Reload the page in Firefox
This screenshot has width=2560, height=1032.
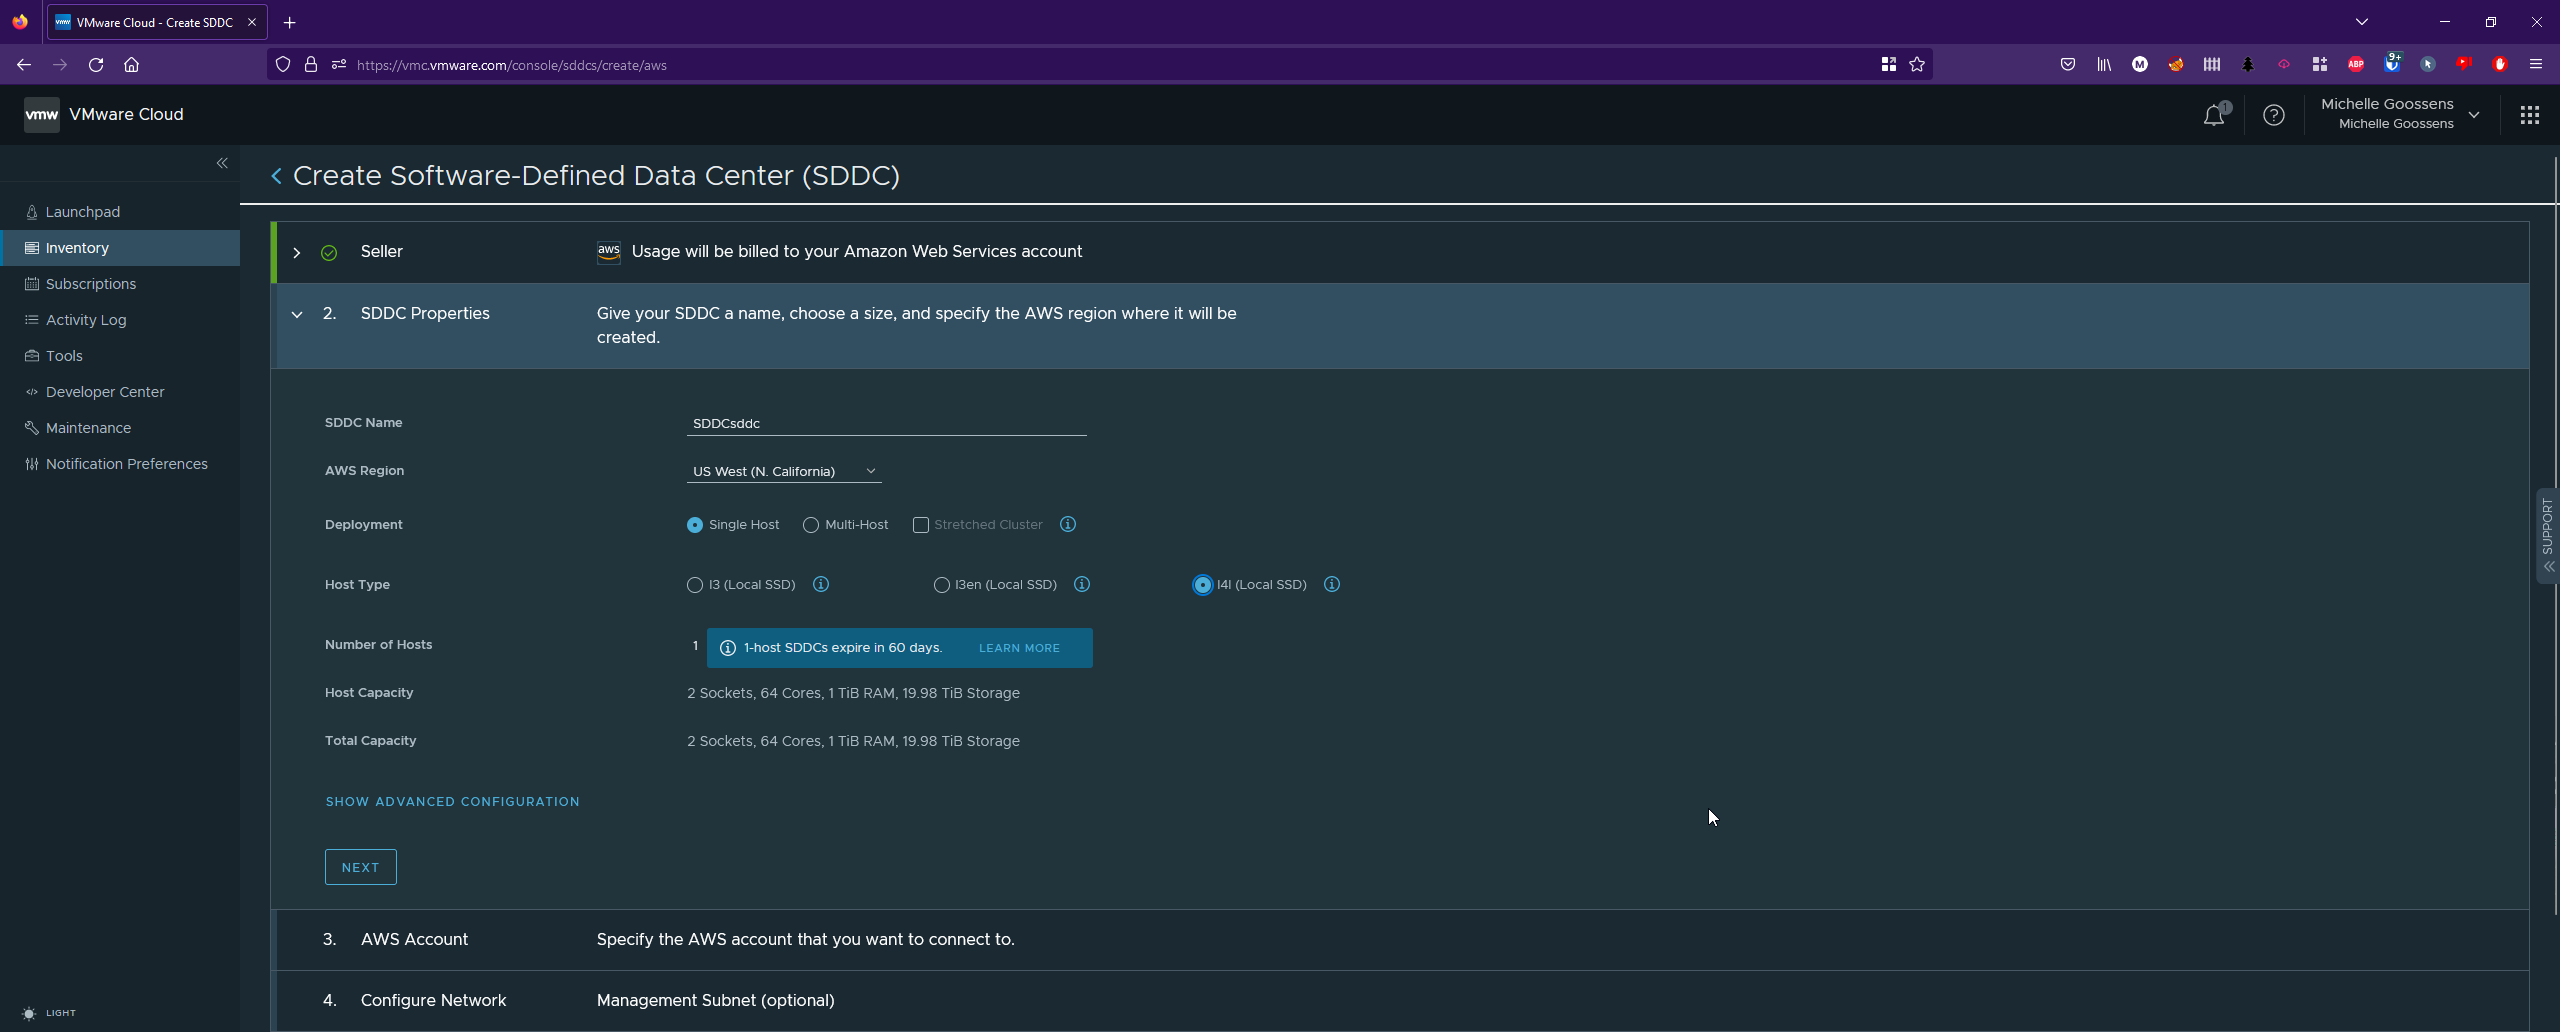coord(96,65)
